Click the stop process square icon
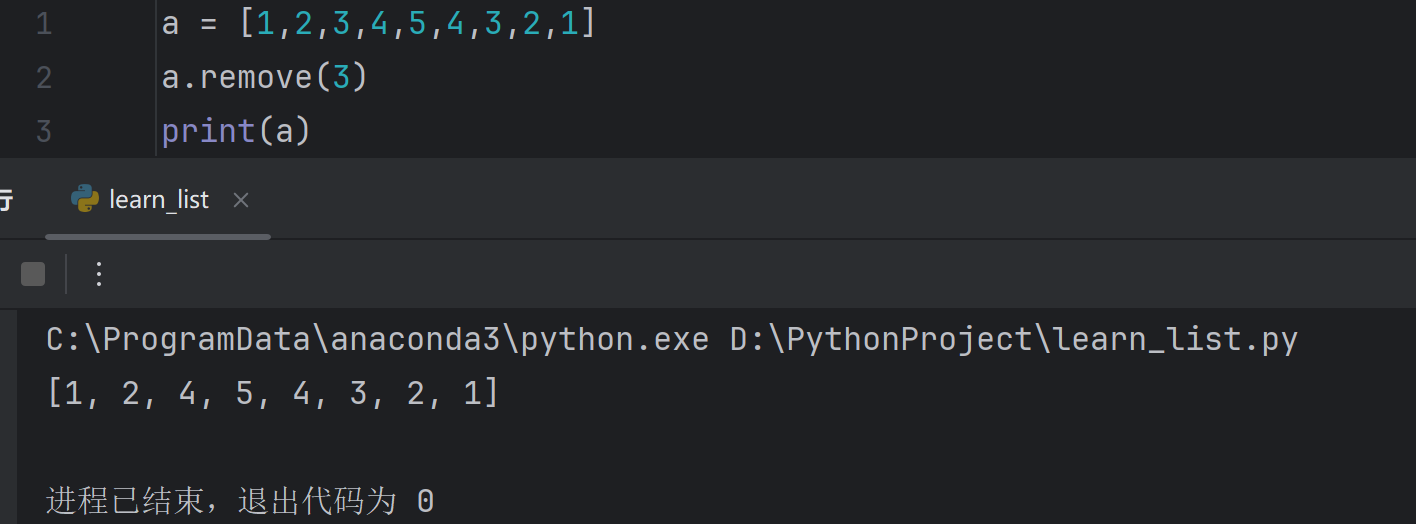The width and height of the screenshot is (1416, 524). [x=33, y=274]
